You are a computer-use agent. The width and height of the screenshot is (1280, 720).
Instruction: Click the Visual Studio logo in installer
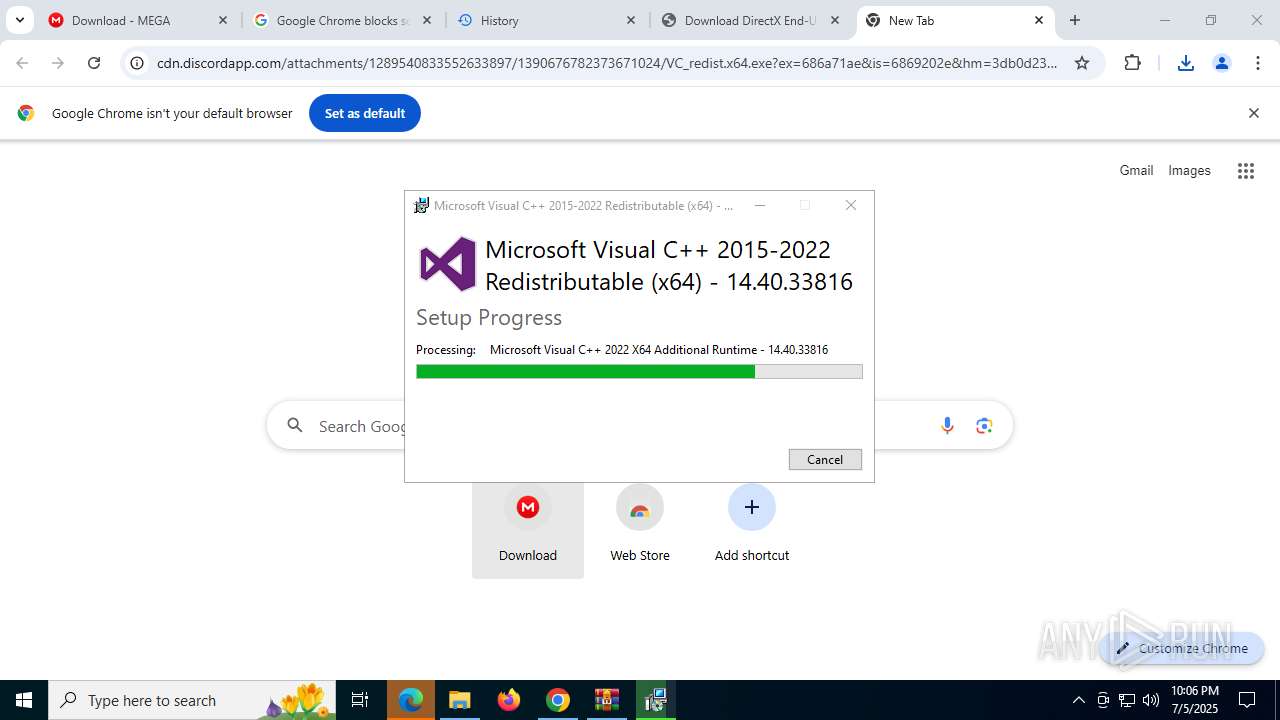pos(447,264)
